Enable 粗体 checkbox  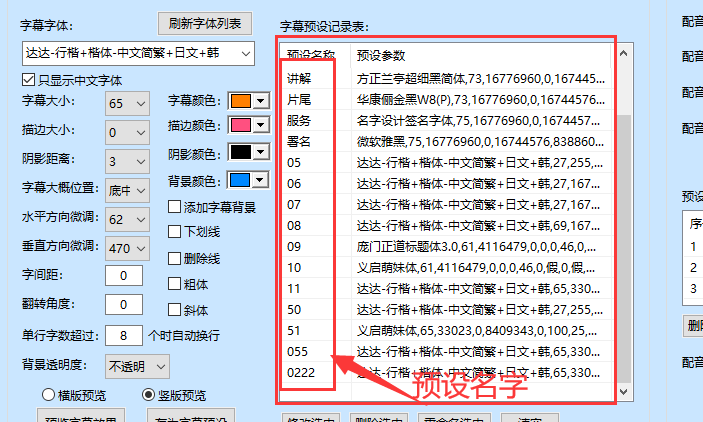pos(174,284)
